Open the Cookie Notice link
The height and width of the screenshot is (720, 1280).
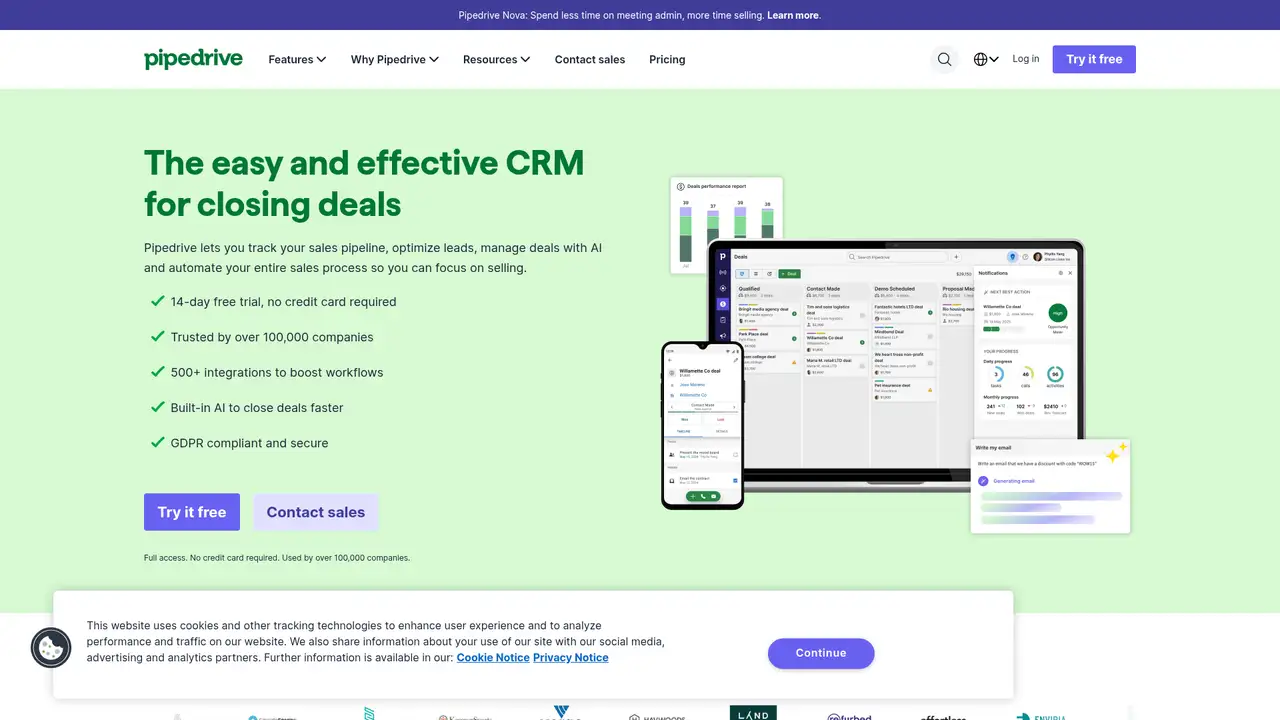(x=493, y=657)
